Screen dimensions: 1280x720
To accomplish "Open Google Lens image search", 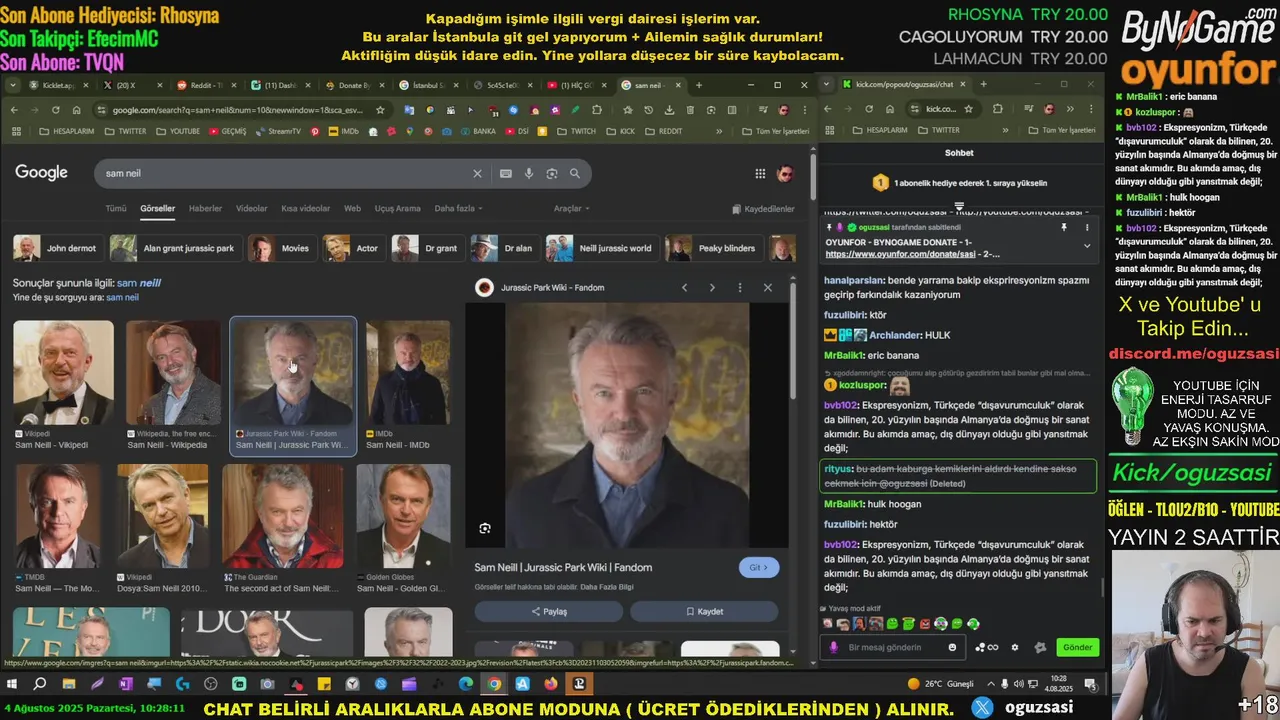I will [x=552, y=173].
